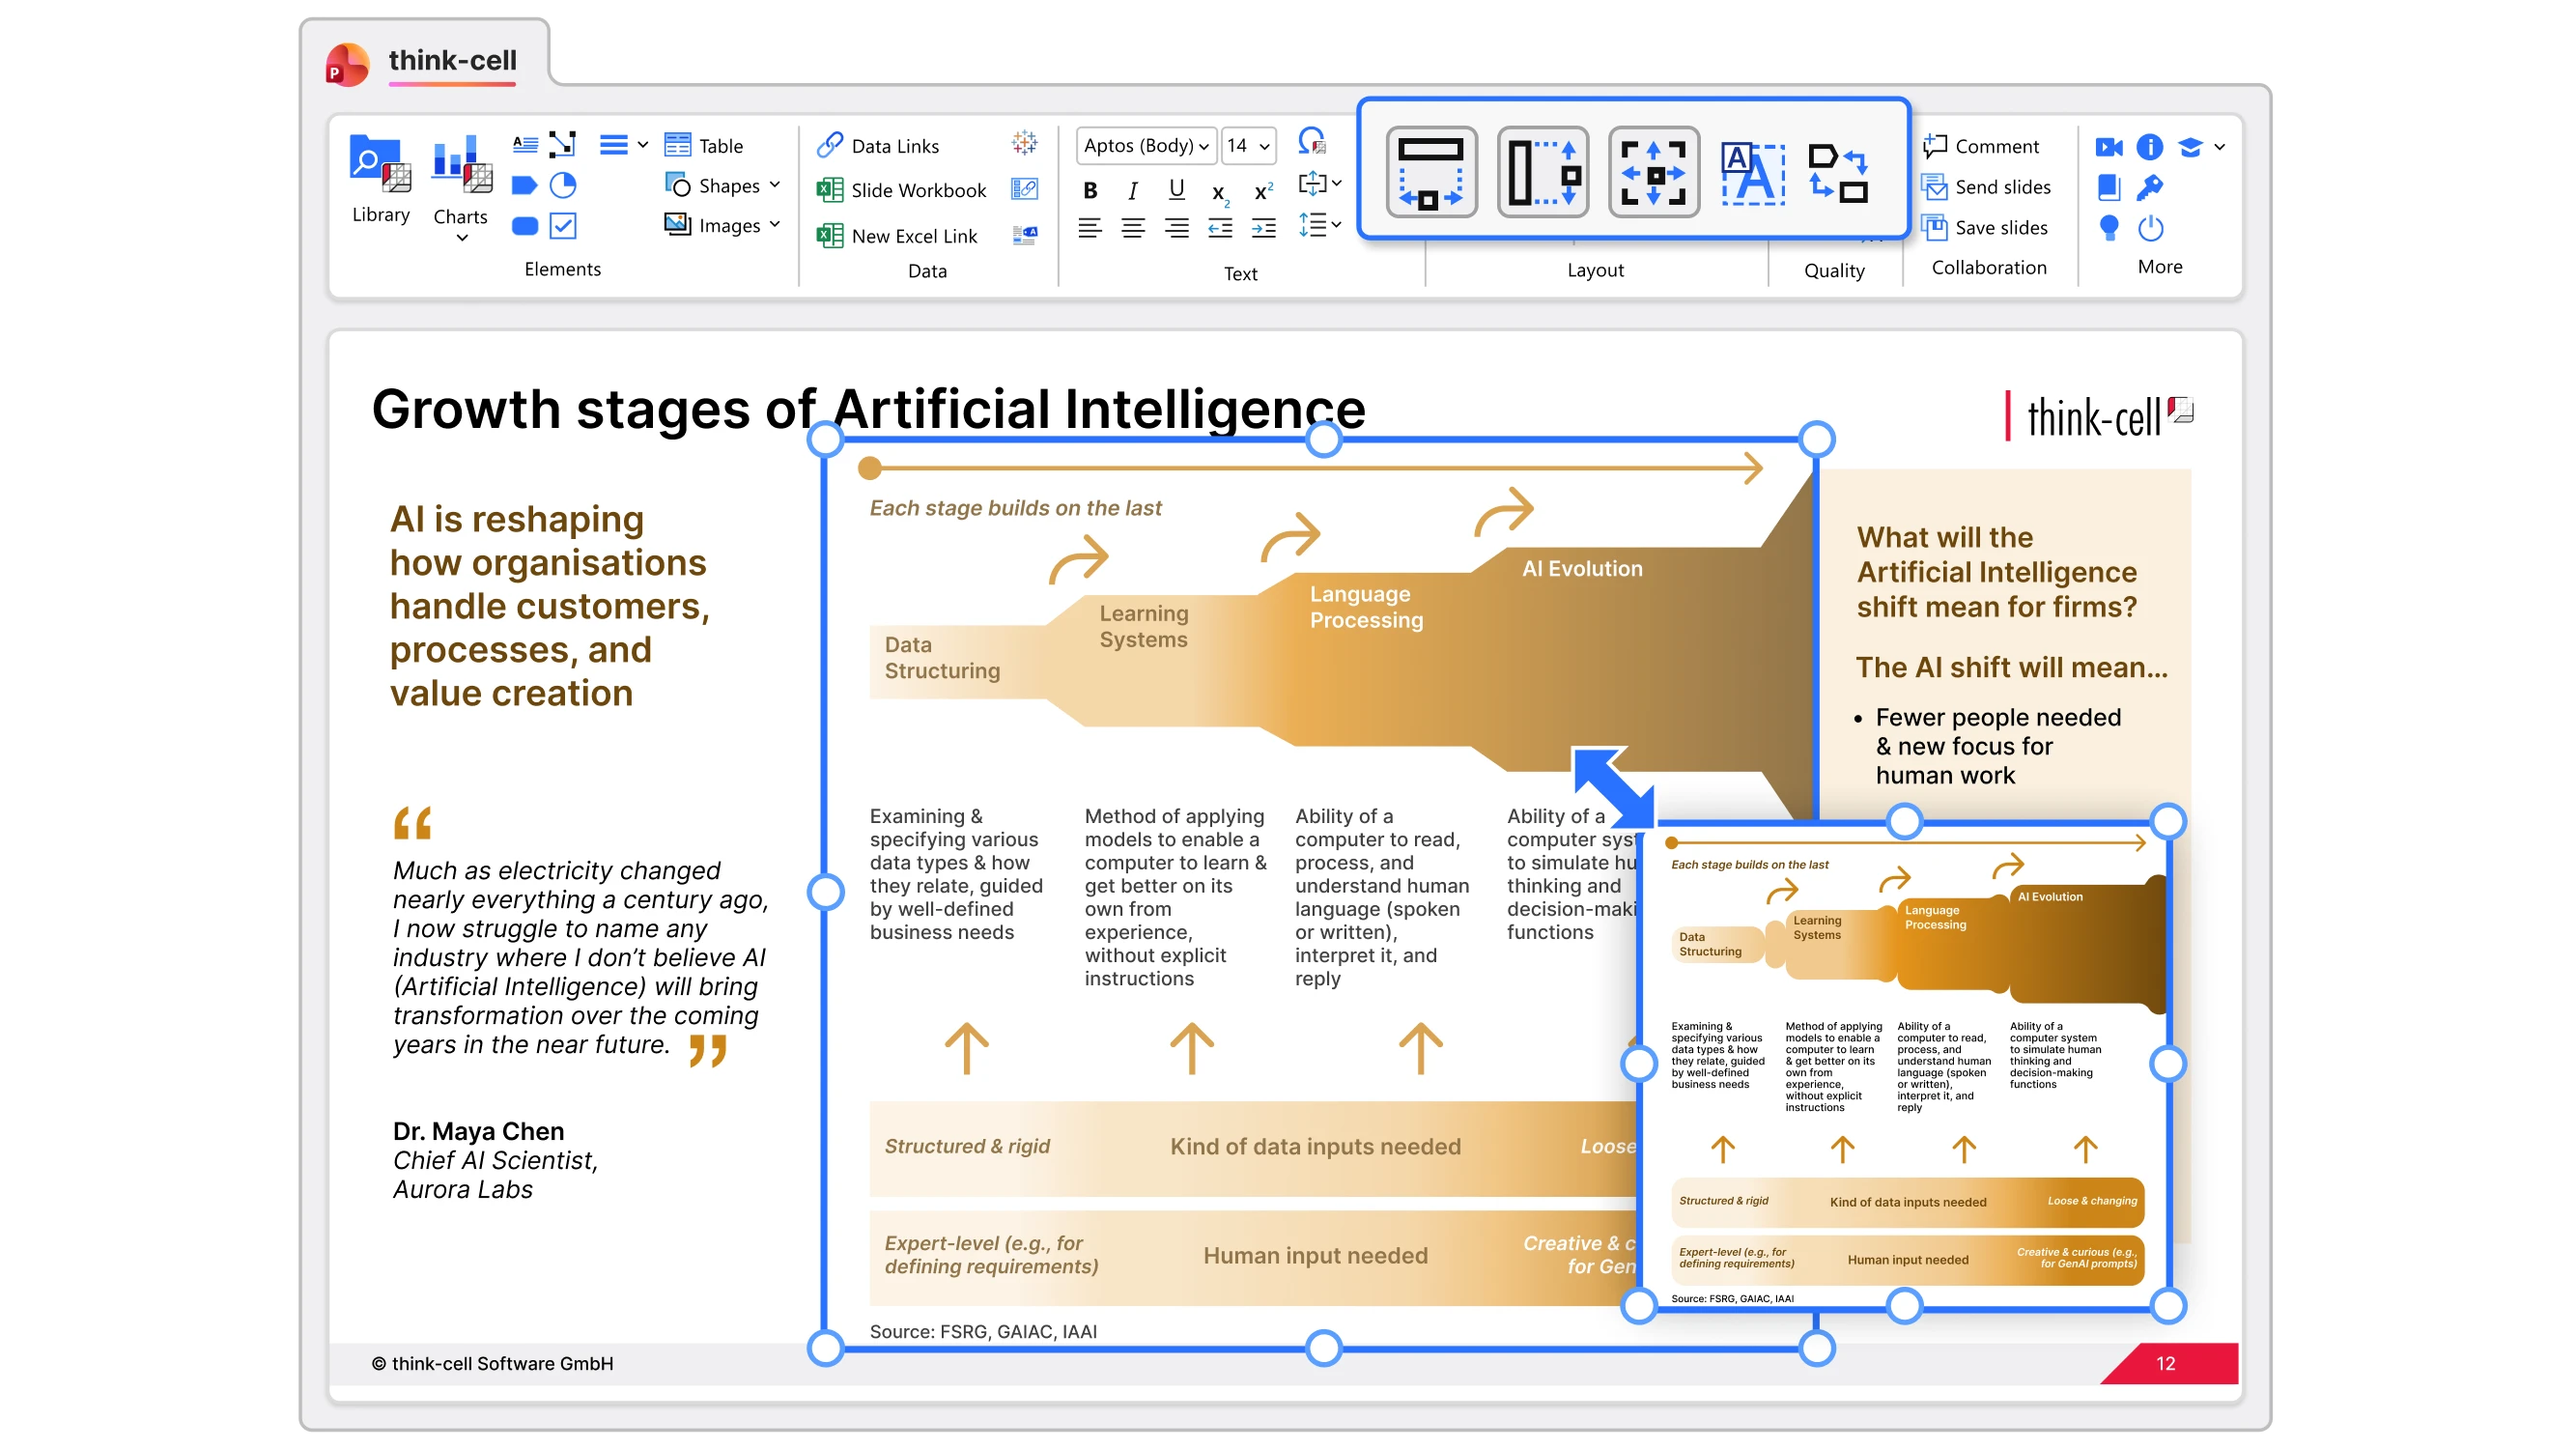
Task: Insert the checkbox element
Action: point(563,226)
